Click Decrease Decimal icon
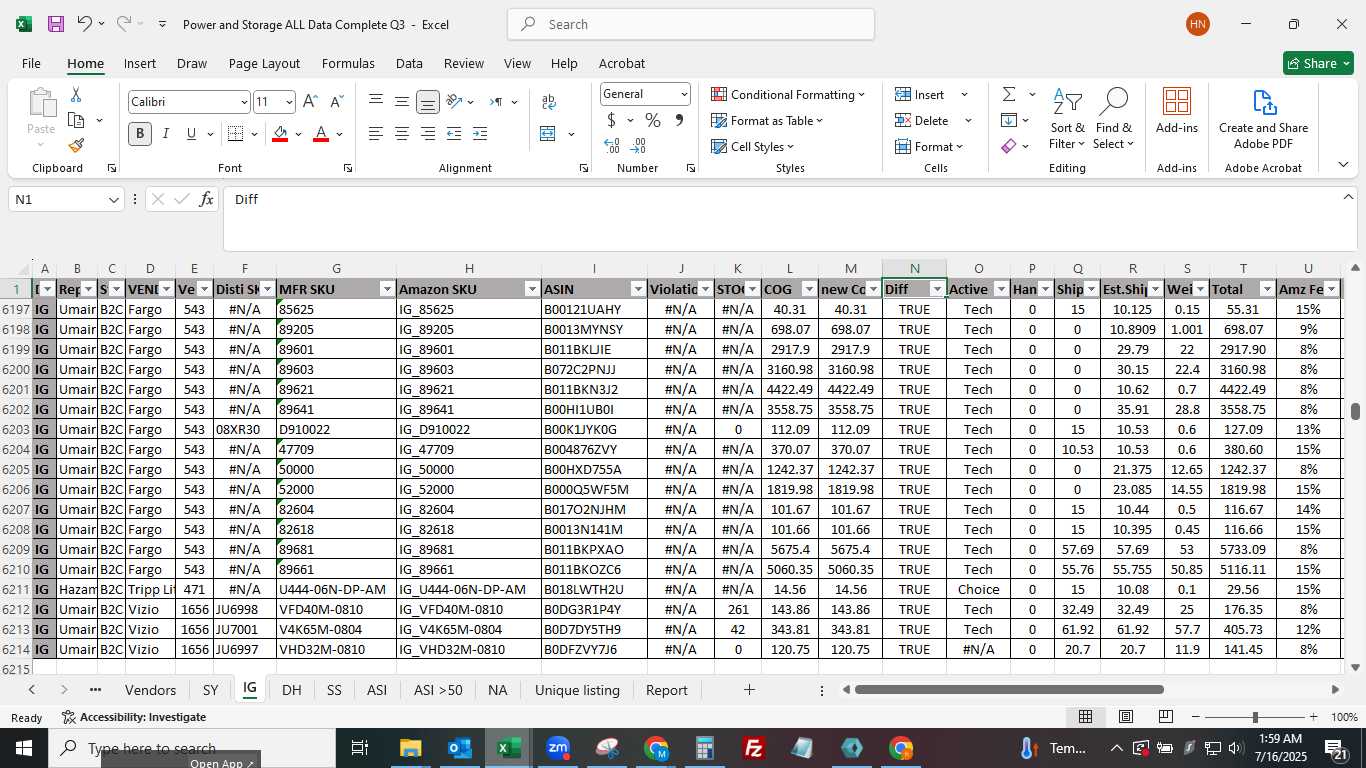Viewport: 1366px width, 768px height. [639, 146]
